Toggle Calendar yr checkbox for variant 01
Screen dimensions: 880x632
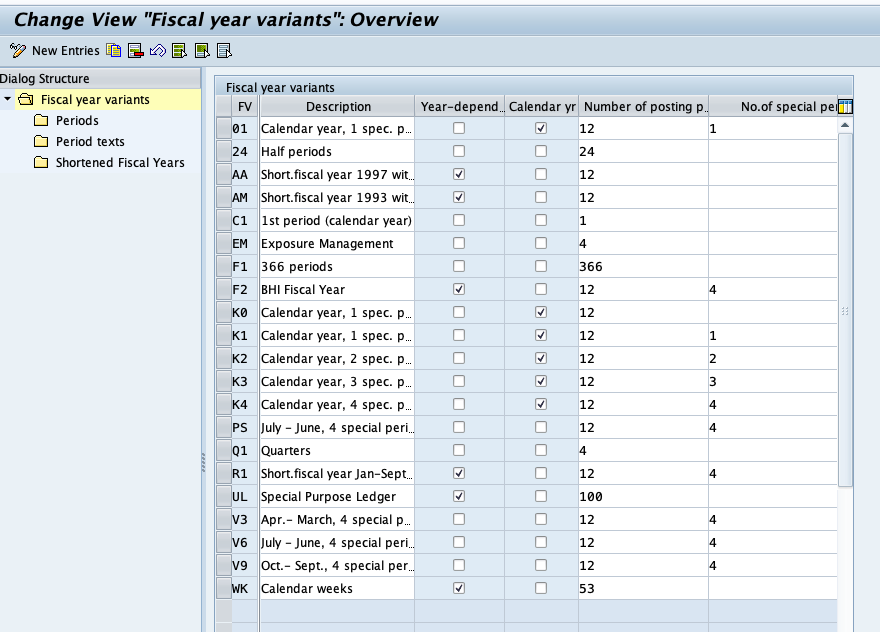pos(540,128)
